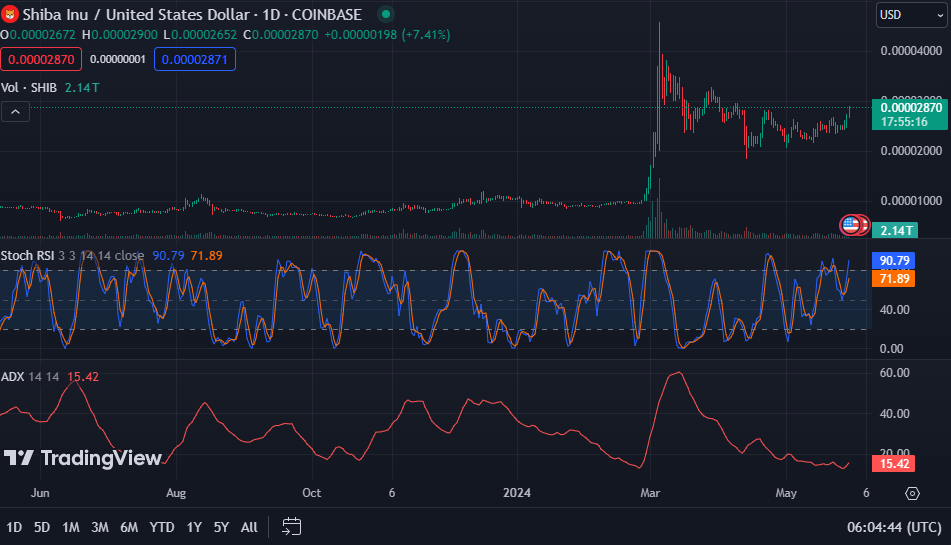Click the spread value 0.00000001
The width and height of the screenshot is (951, 545).
pos(118,59)
